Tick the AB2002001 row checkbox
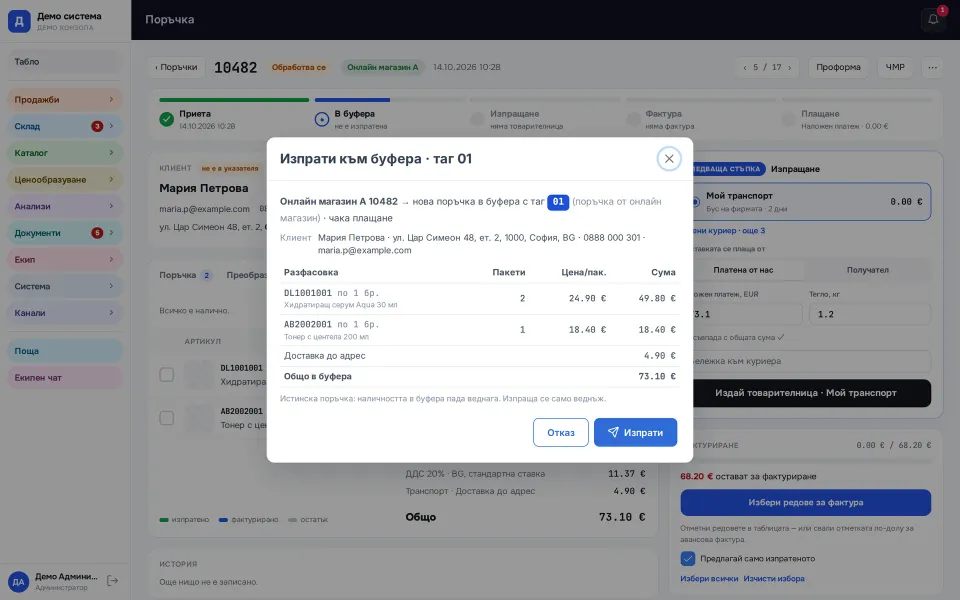The width and height of the screenshot is (960, 600). pyautogui.click(x=167, y=418)
